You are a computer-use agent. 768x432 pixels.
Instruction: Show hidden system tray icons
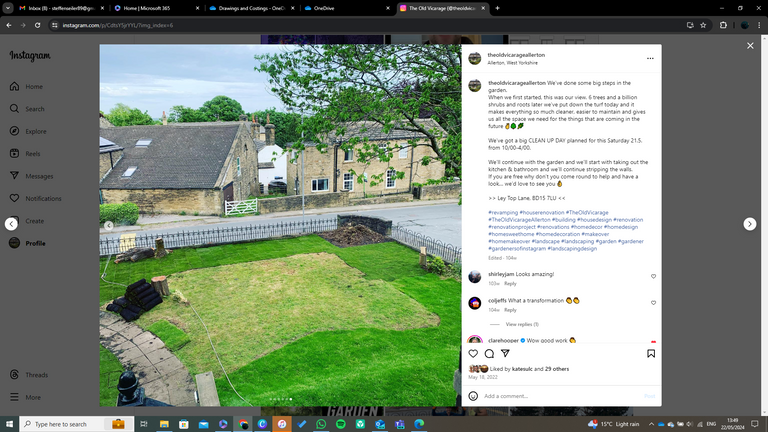651,424
